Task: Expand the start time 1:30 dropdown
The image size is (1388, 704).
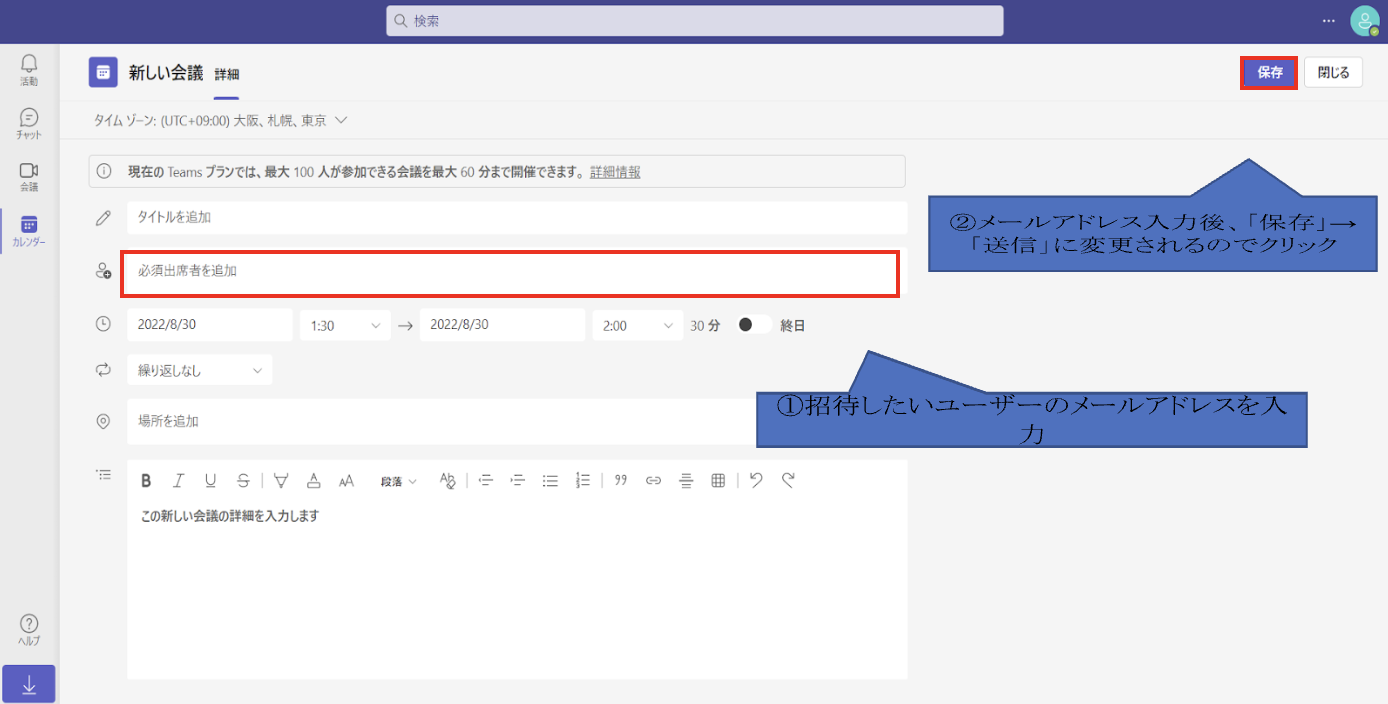Action: pyautogui.click(x=345, y=325)
